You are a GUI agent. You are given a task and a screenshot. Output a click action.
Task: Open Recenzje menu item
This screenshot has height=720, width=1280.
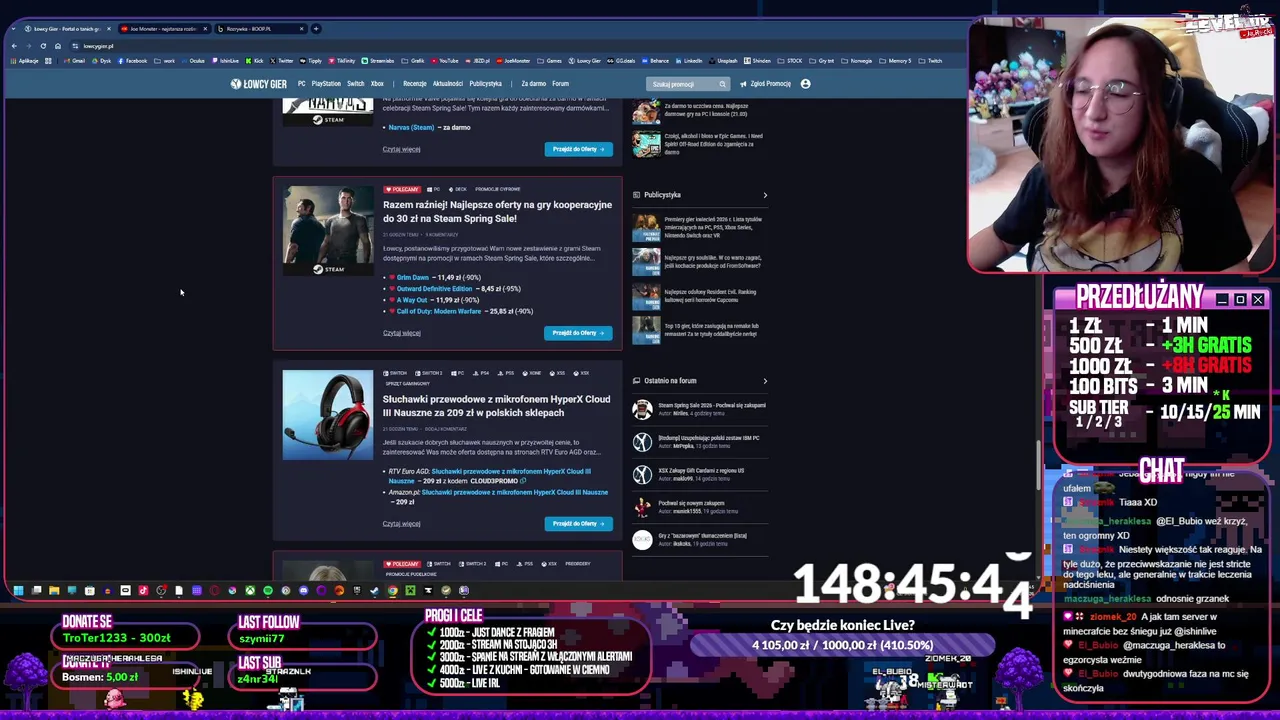point(415,84)
